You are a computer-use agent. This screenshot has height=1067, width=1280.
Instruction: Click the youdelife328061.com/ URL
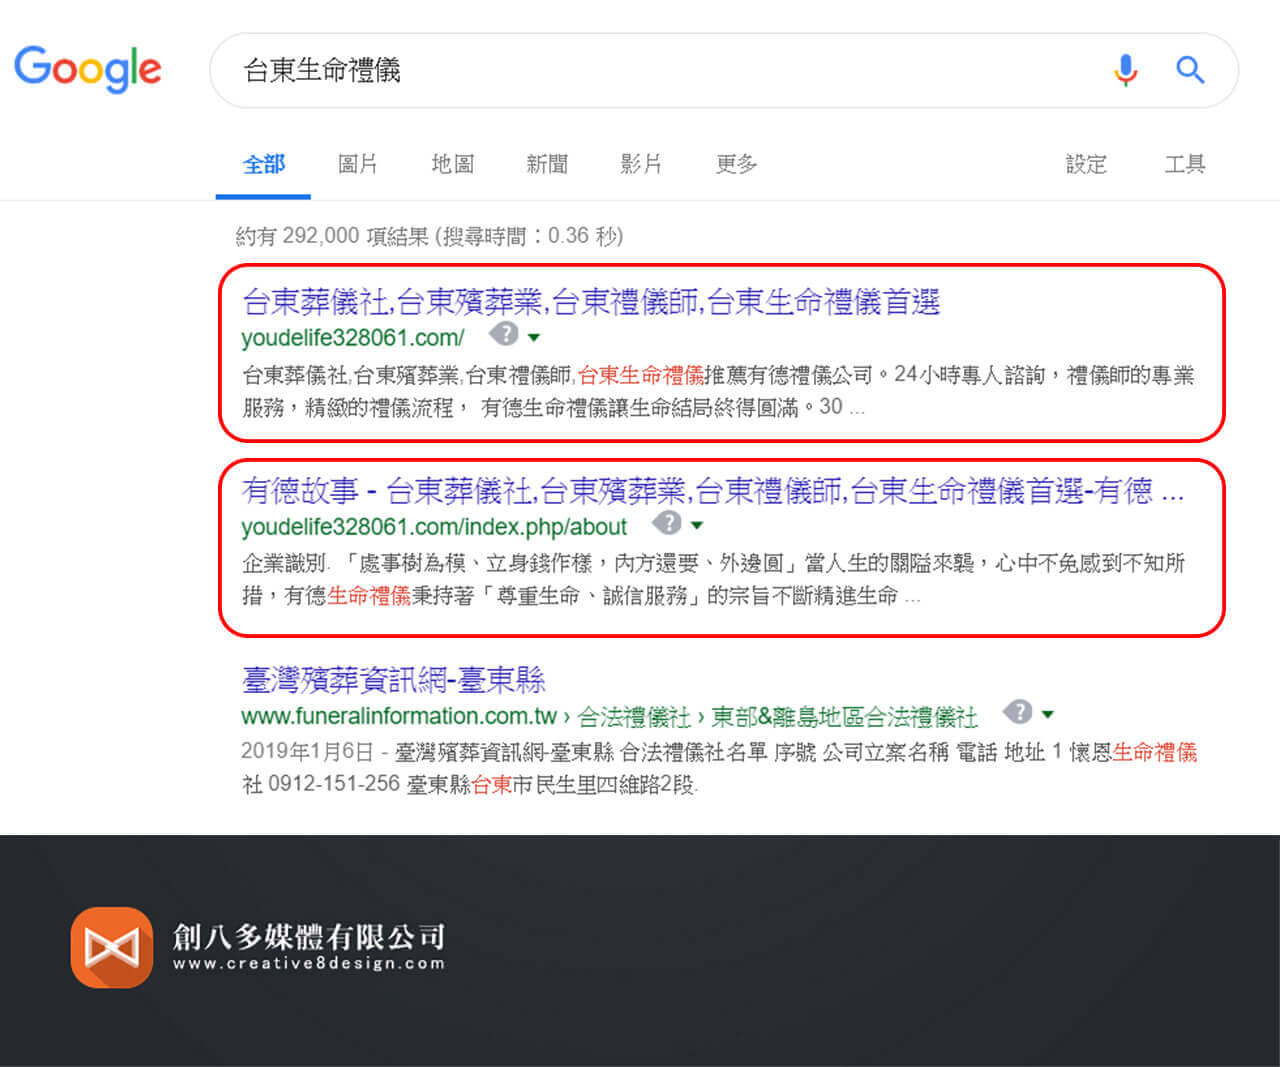click(x=353, y=338)
